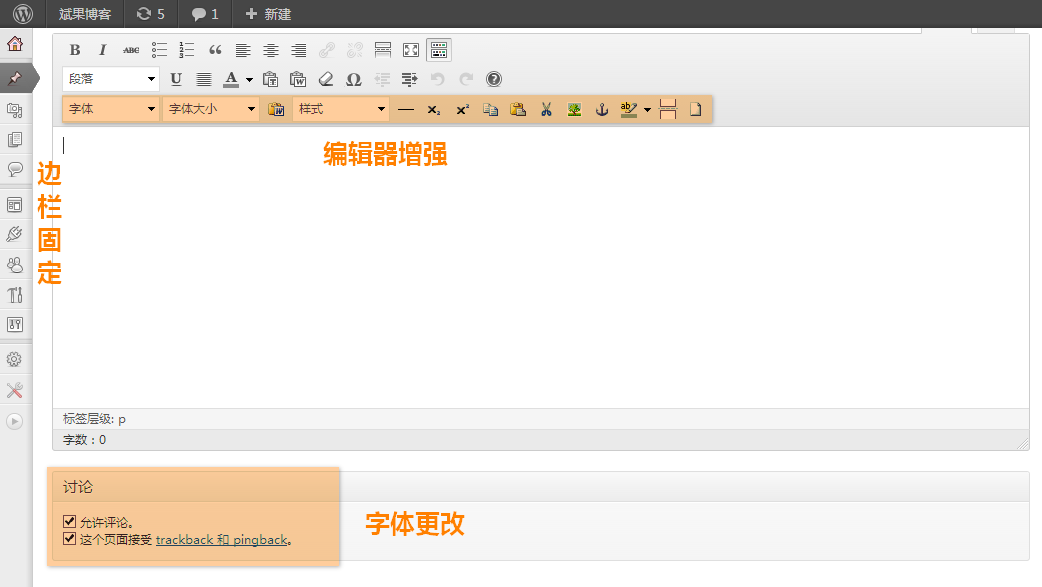The width and height of the screenshot is (1042, 587).
Task: Justify text alignment
Action: tap(204, 79)
